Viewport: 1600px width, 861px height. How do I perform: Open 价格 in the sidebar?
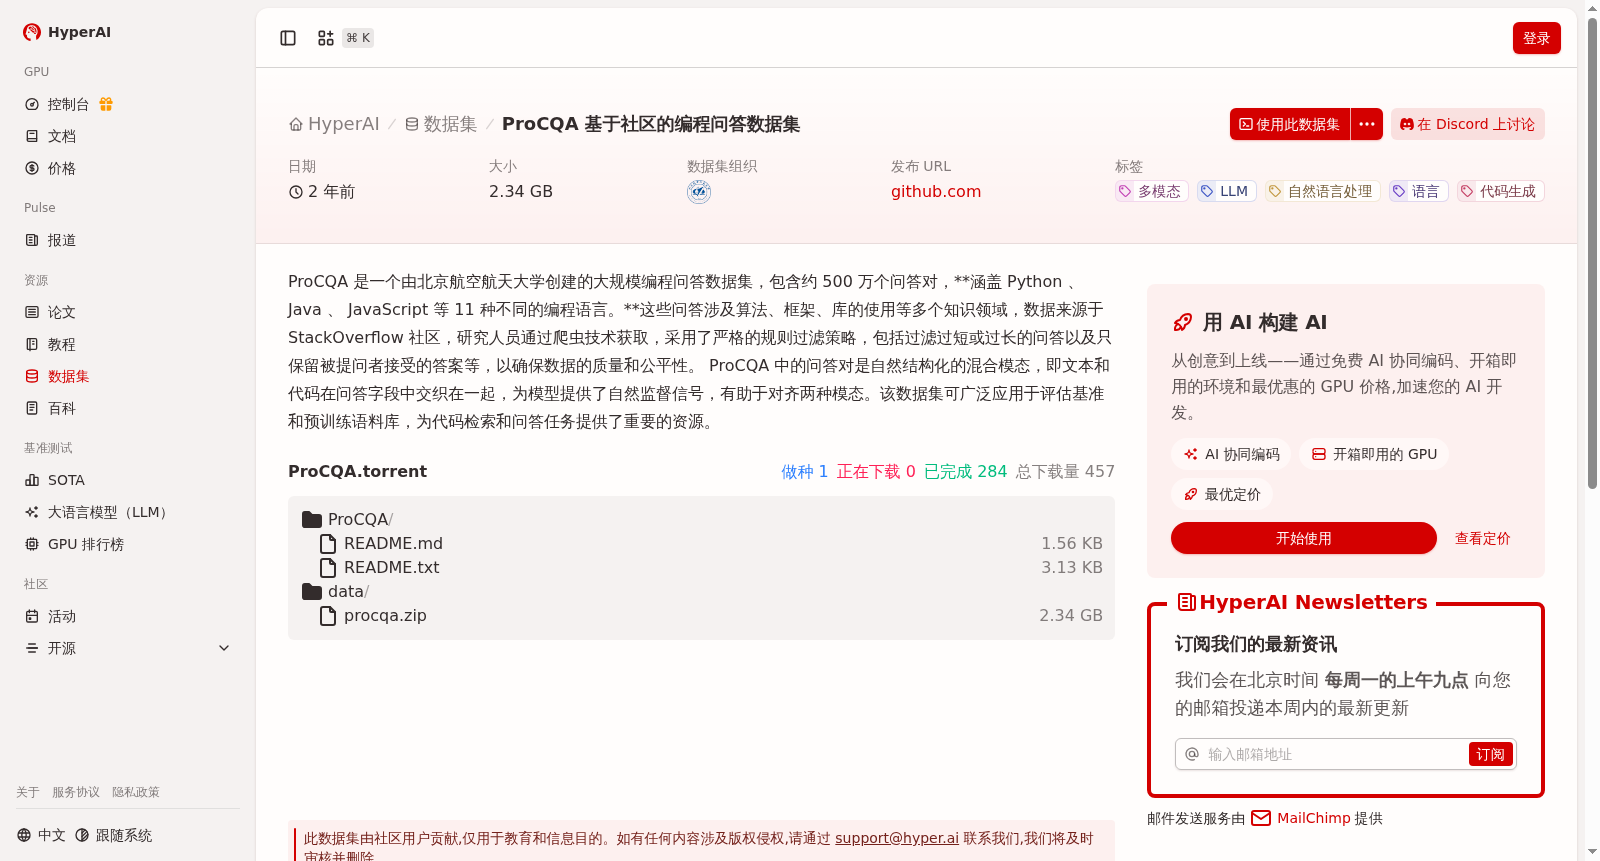click(62, 168)
